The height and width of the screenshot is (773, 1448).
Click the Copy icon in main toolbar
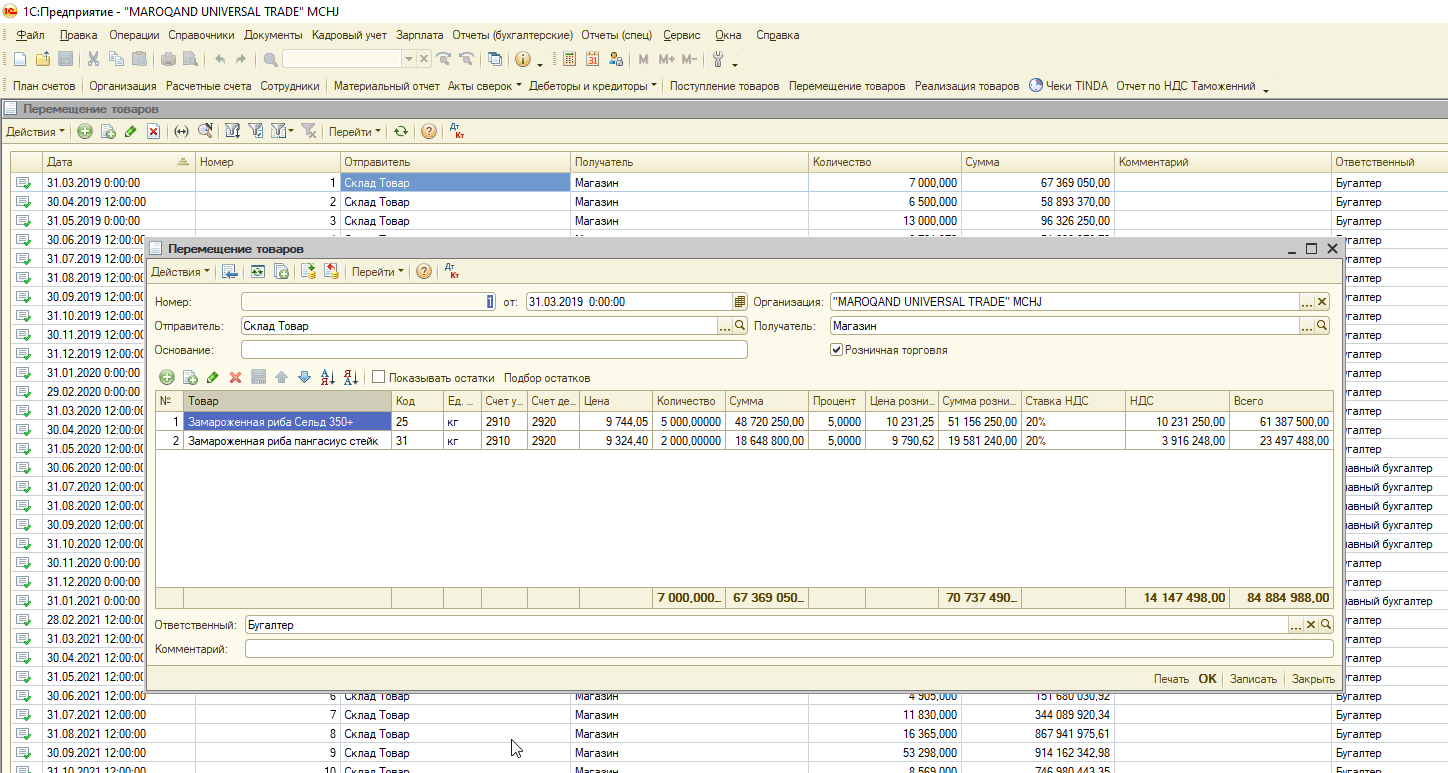(116, 59)
